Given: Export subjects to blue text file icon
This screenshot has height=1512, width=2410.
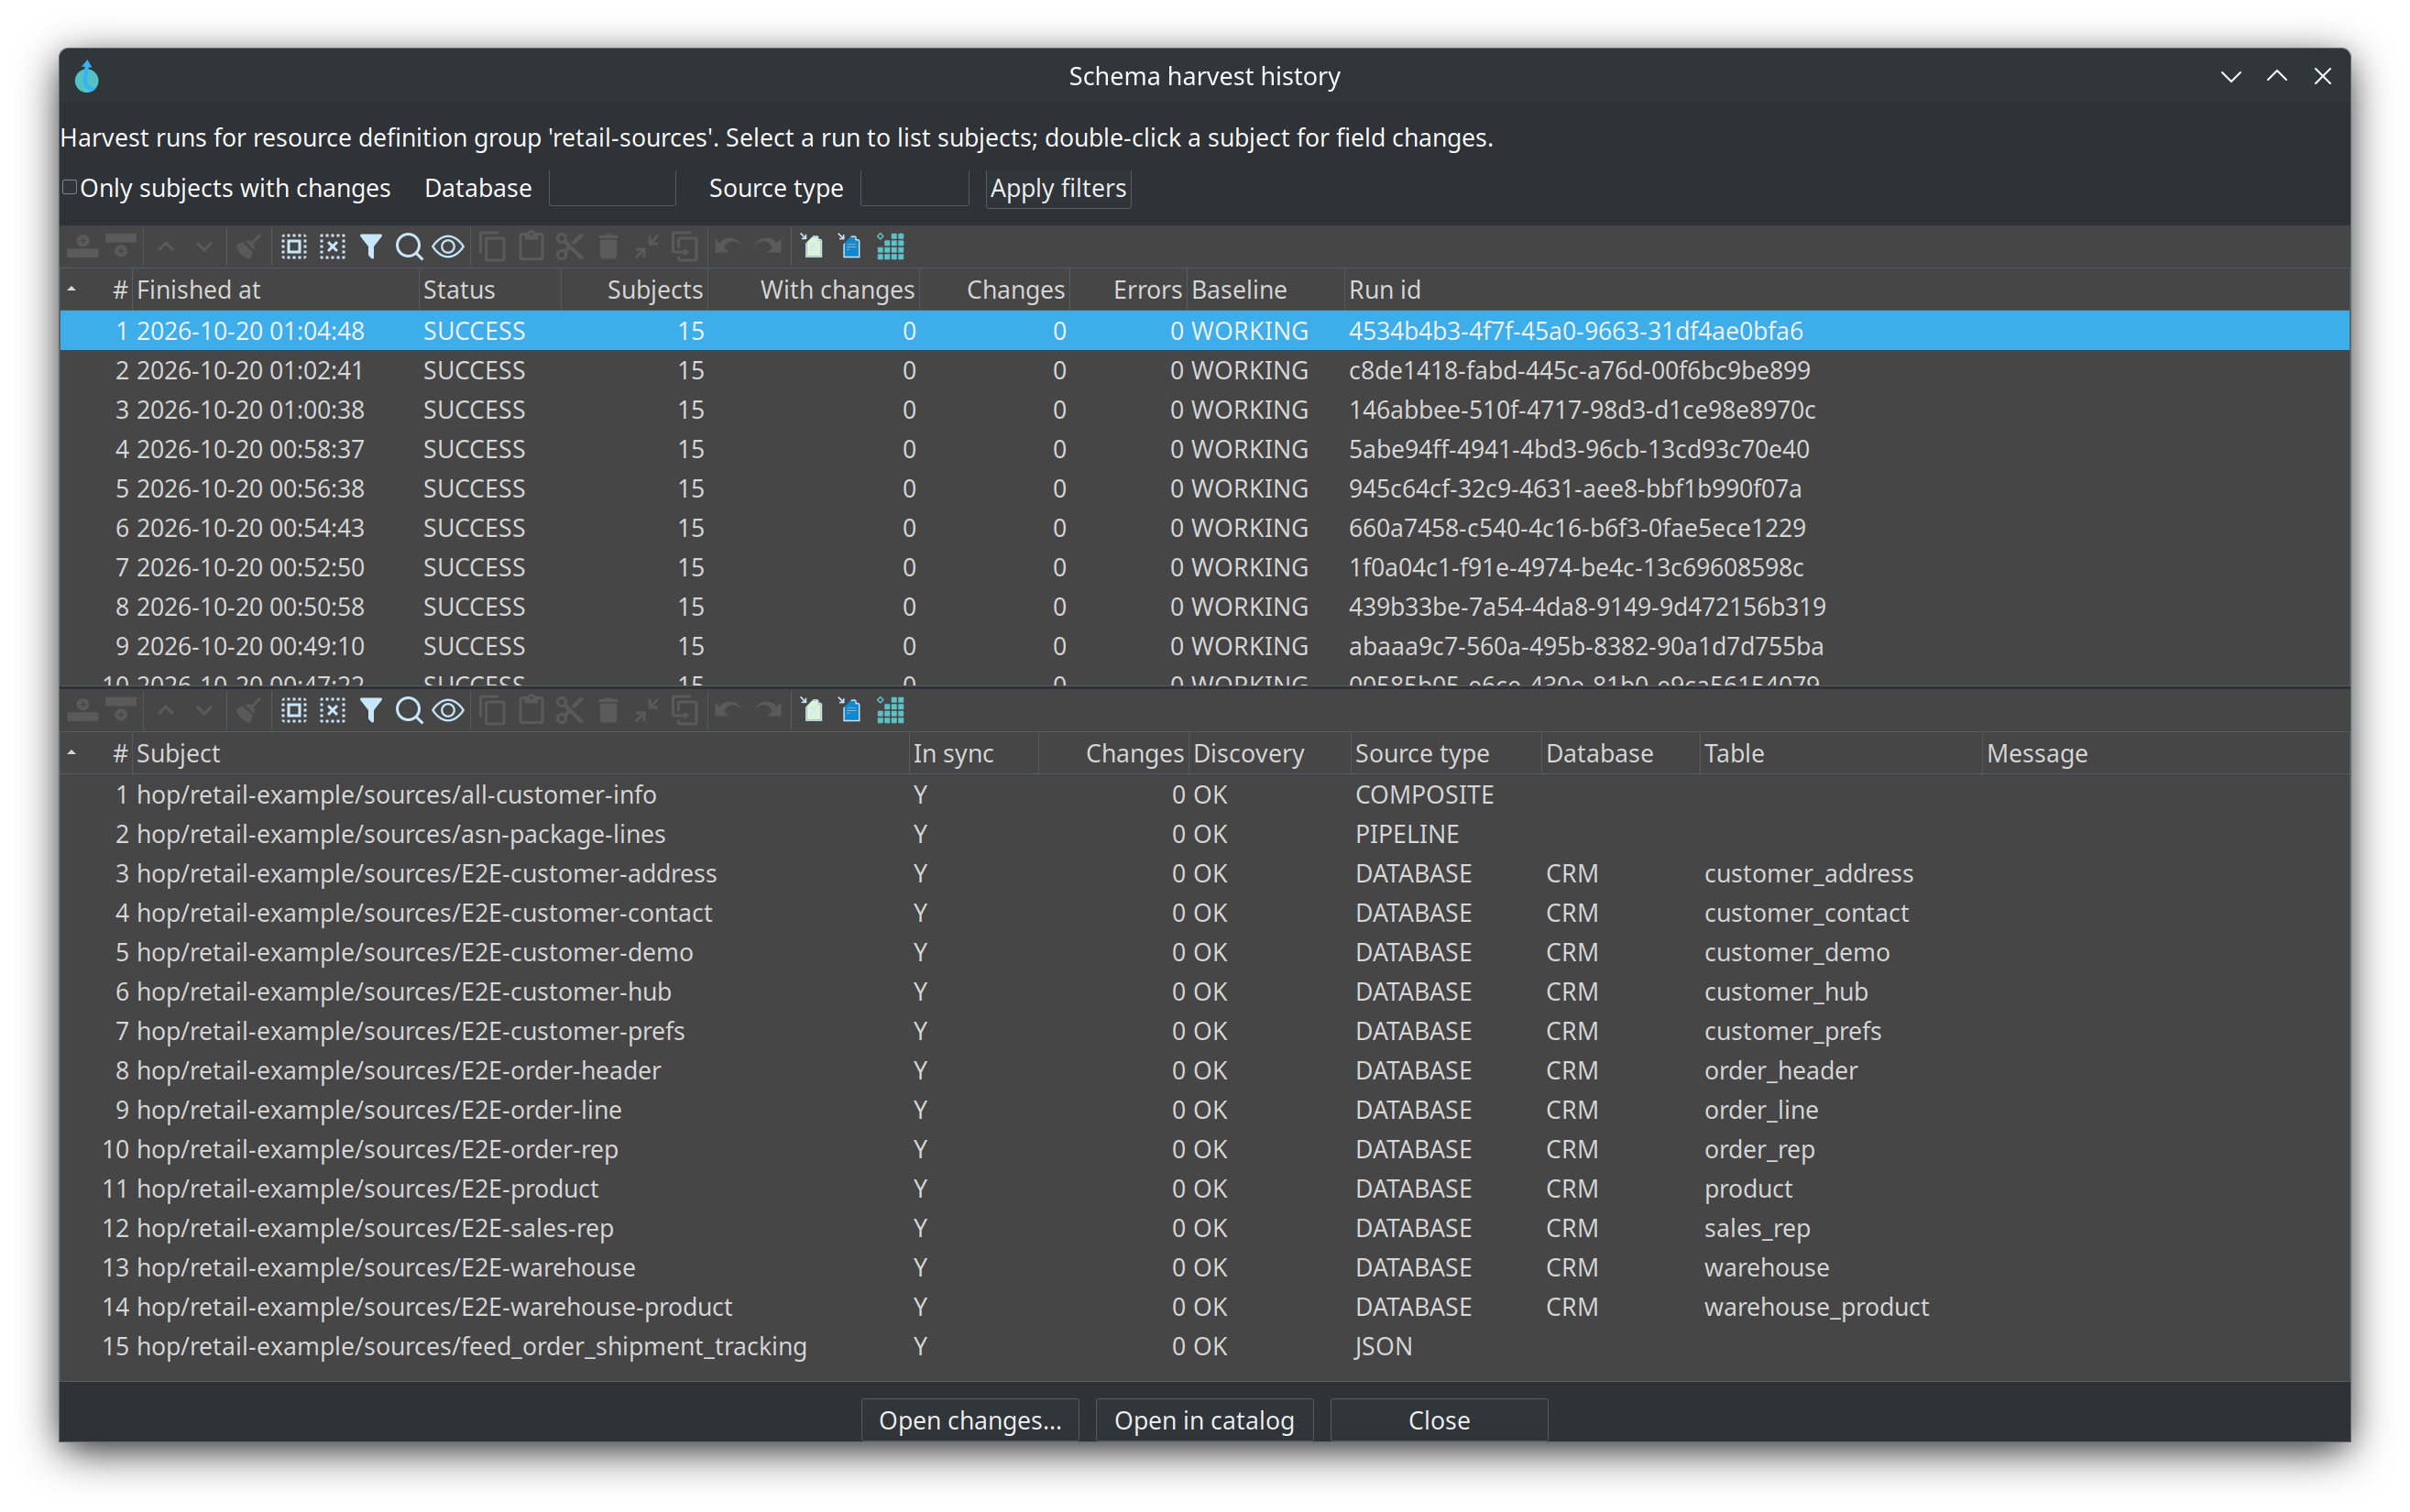Looking at the screenshot, I should click(x=850, y=711).
